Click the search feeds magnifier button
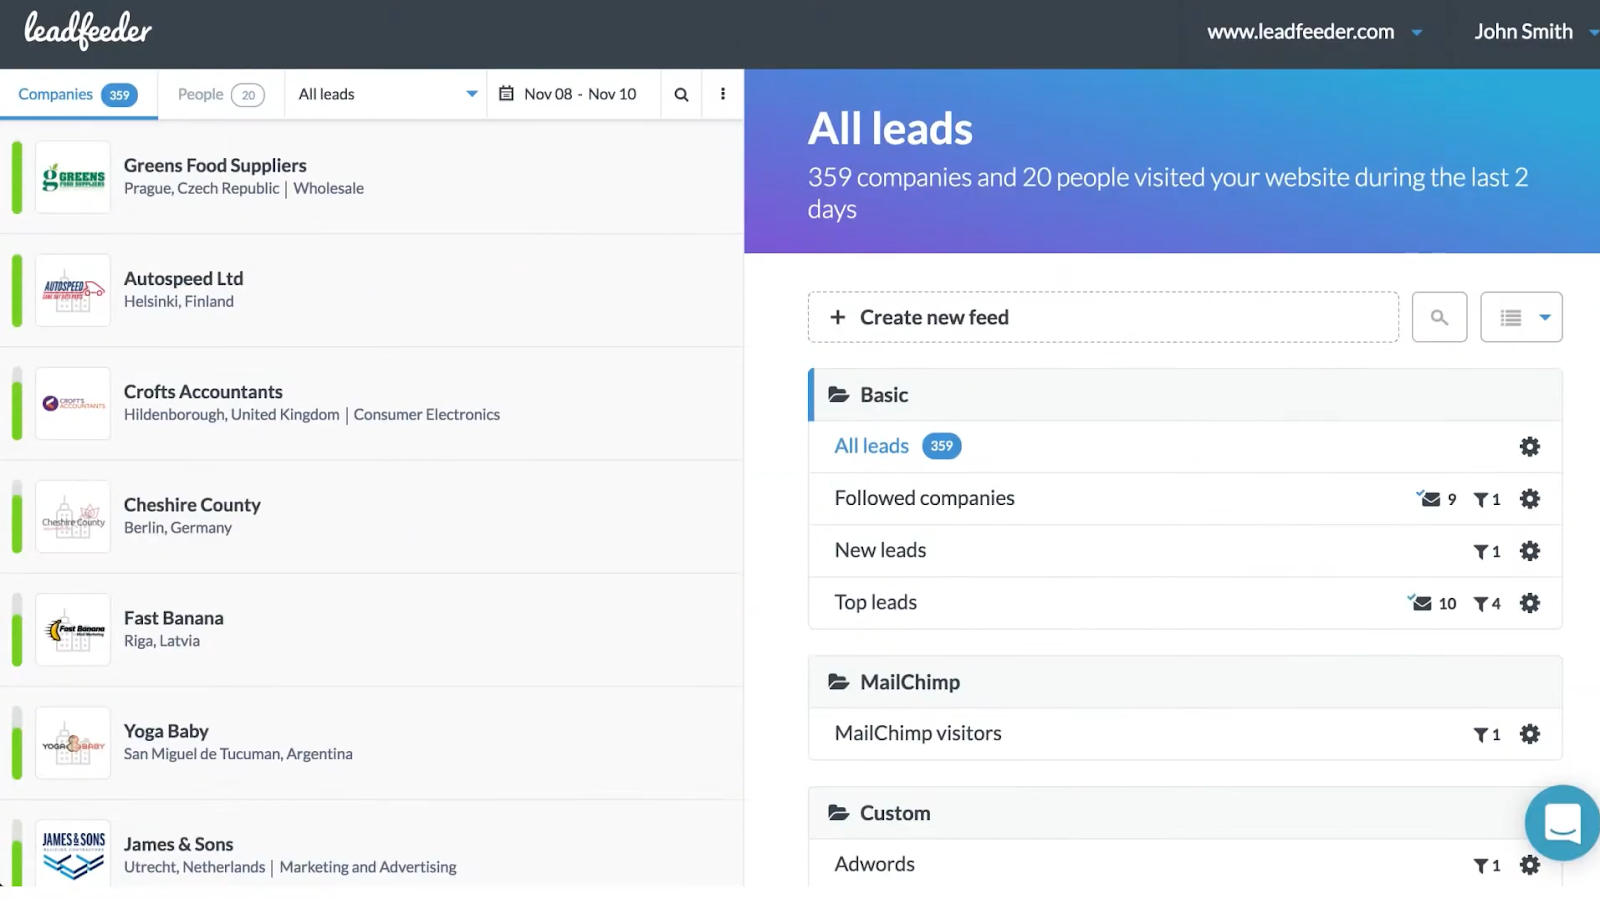 (x=1439, y=317)
